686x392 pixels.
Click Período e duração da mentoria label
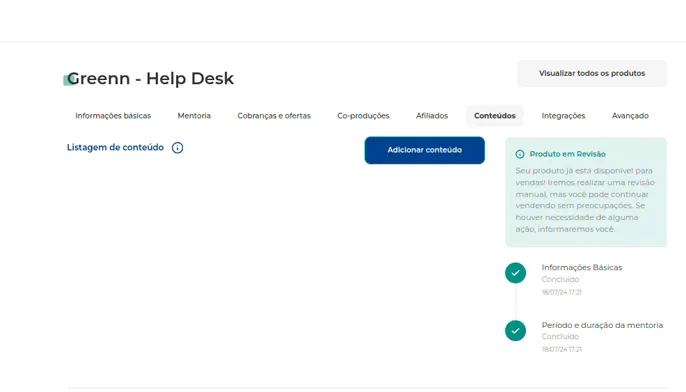point(602,325)
